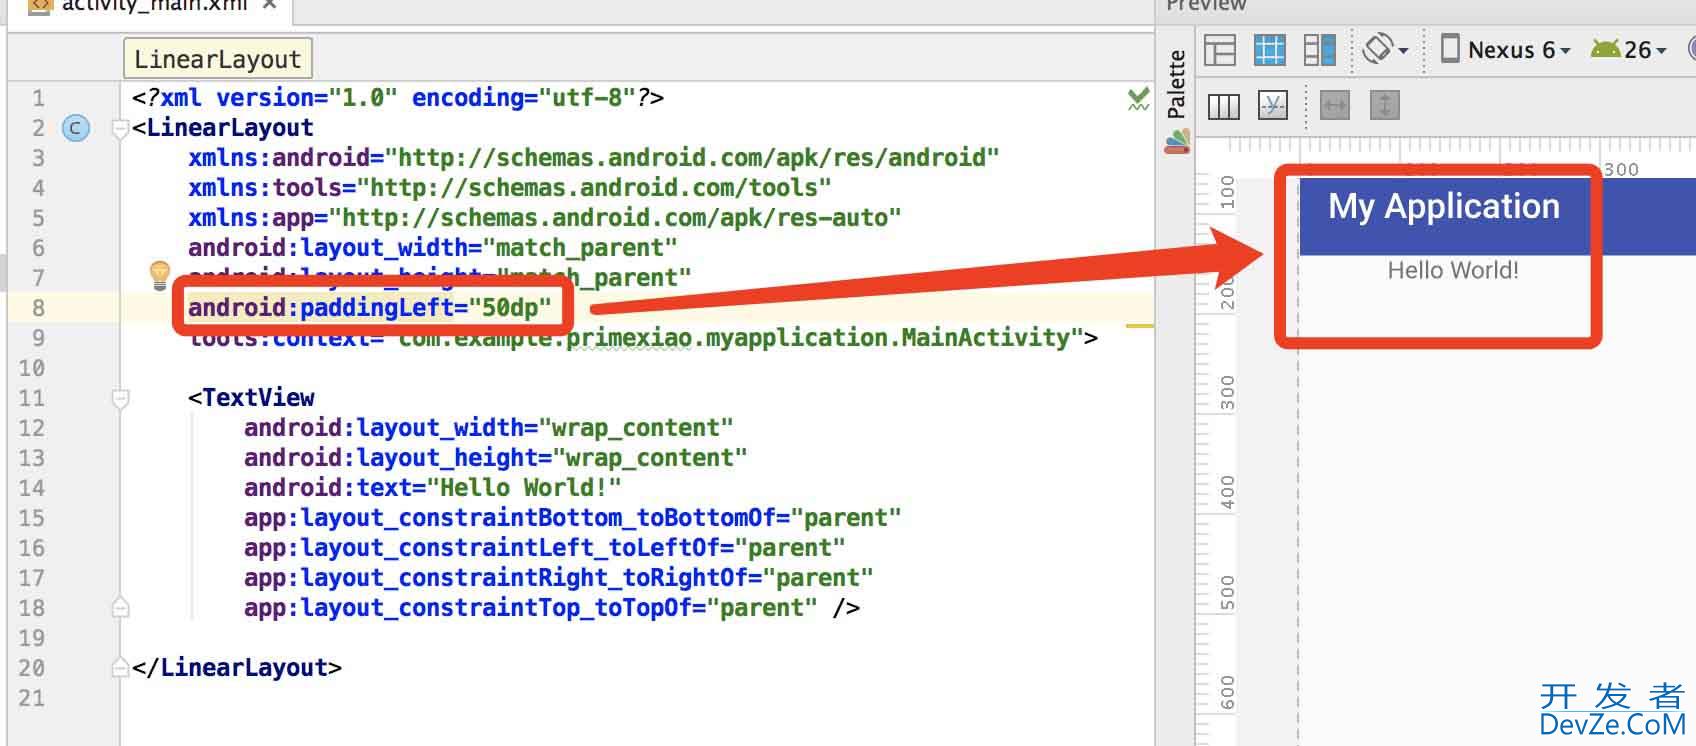Click the blue C gutter icon on line 2
This screenshot has width=1696, height=746.
click(x=76, y=128)
